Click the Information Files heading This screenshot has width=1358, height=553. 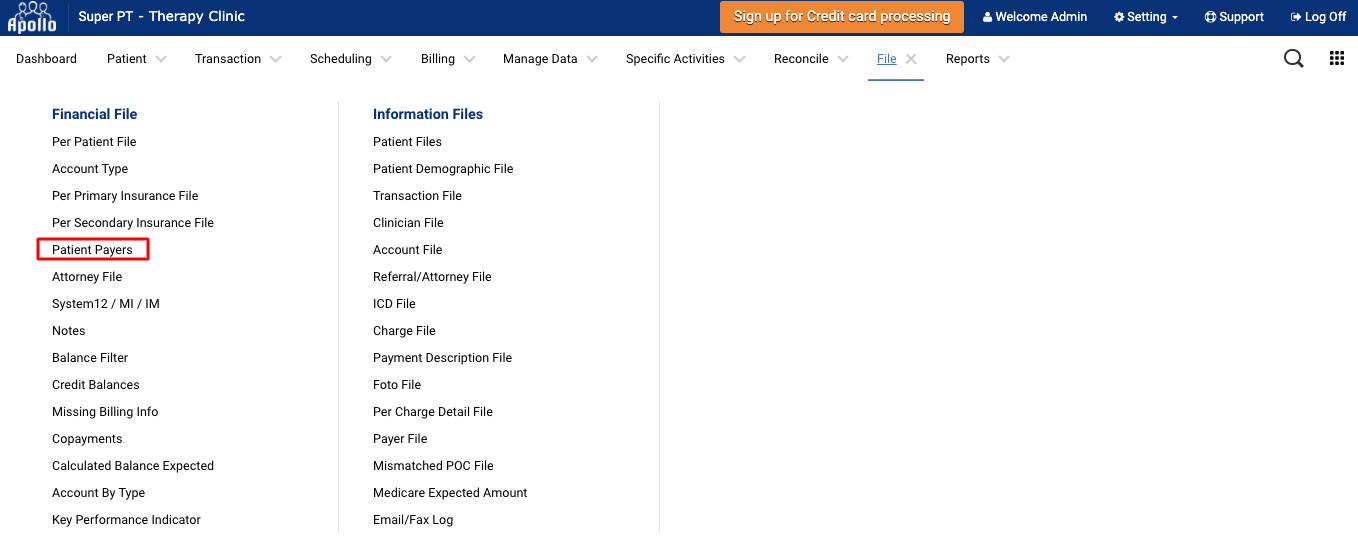428,114
